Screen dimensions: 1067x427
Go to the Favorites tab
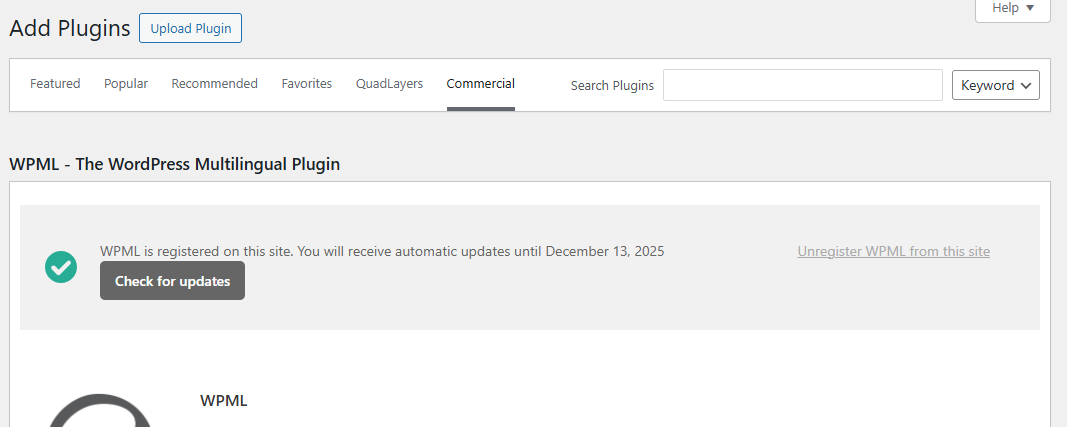[307, 84]
